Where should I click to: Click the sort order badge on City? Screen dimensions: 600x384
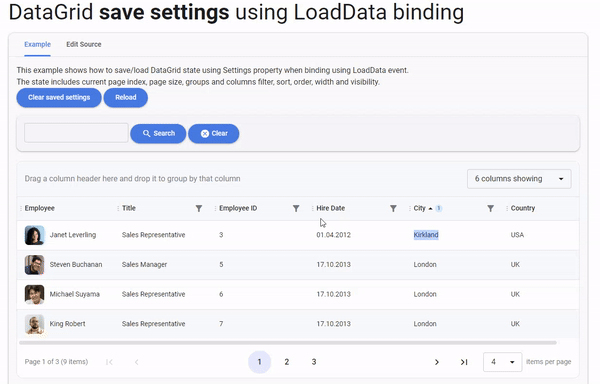(439, 208)
